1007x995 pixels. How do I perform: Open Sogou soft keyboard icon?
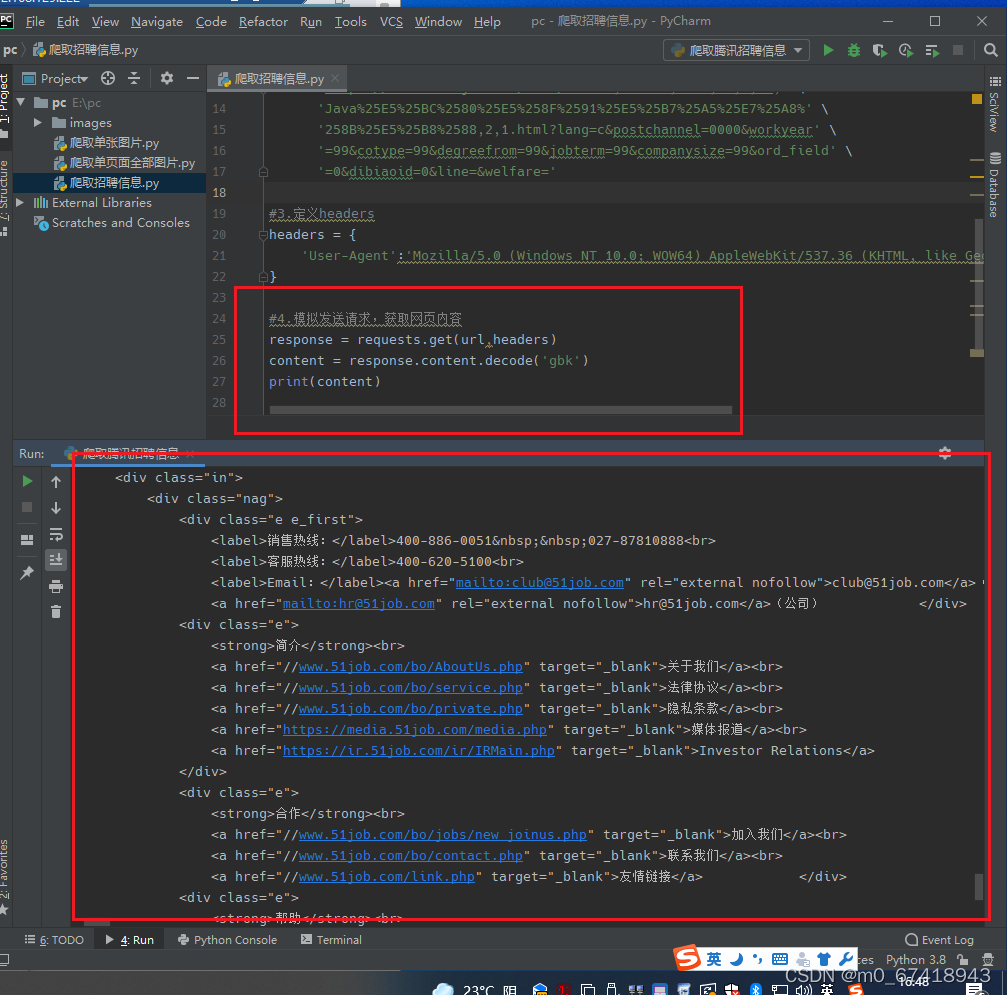pos(780,959)
